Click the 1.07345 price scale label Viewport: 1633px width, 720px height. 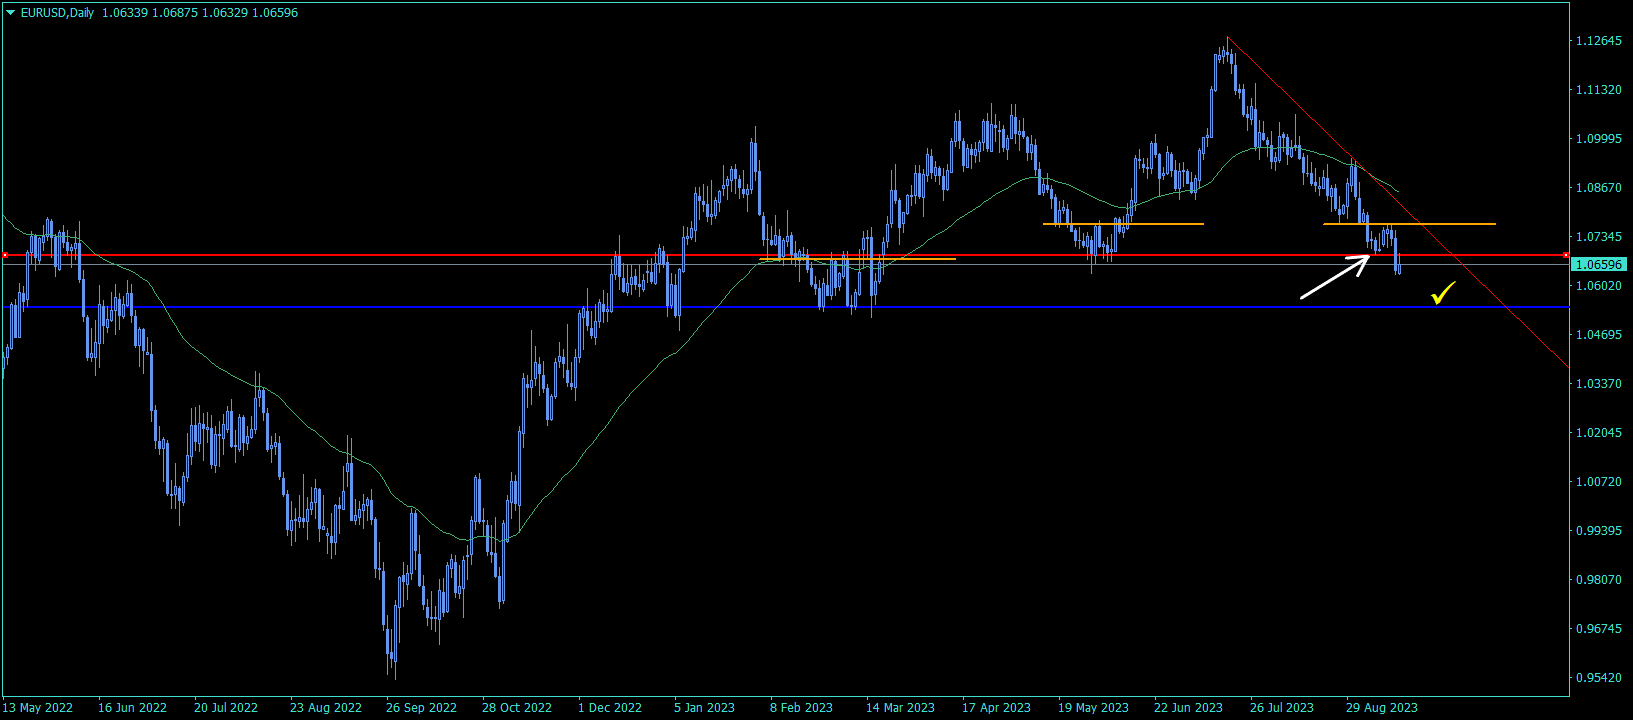[1598, 237]
